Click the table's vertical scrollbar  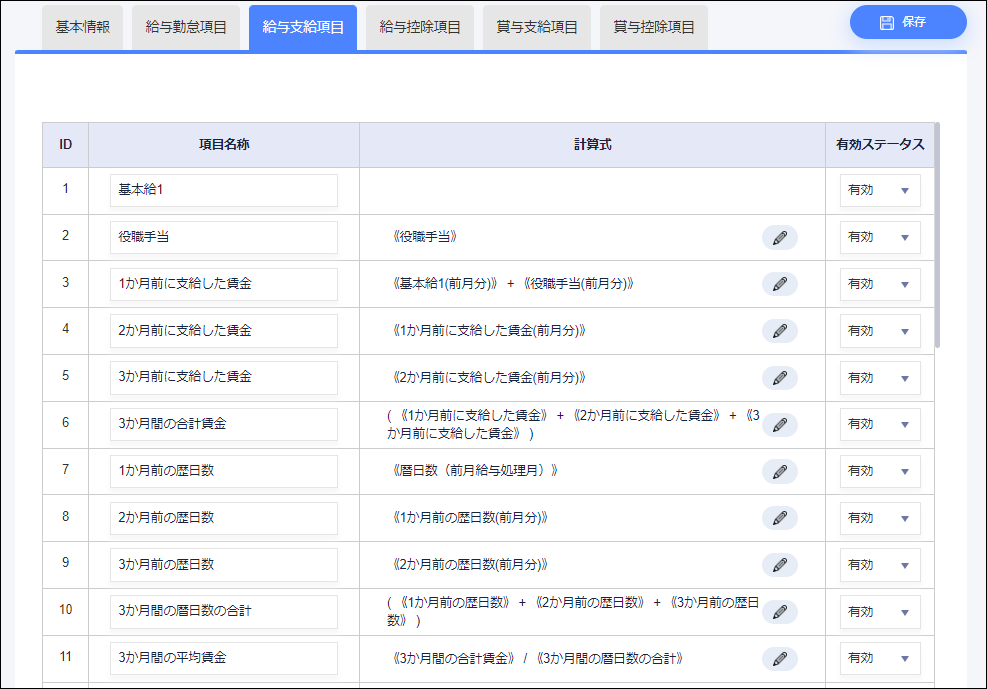coord(937,235)
